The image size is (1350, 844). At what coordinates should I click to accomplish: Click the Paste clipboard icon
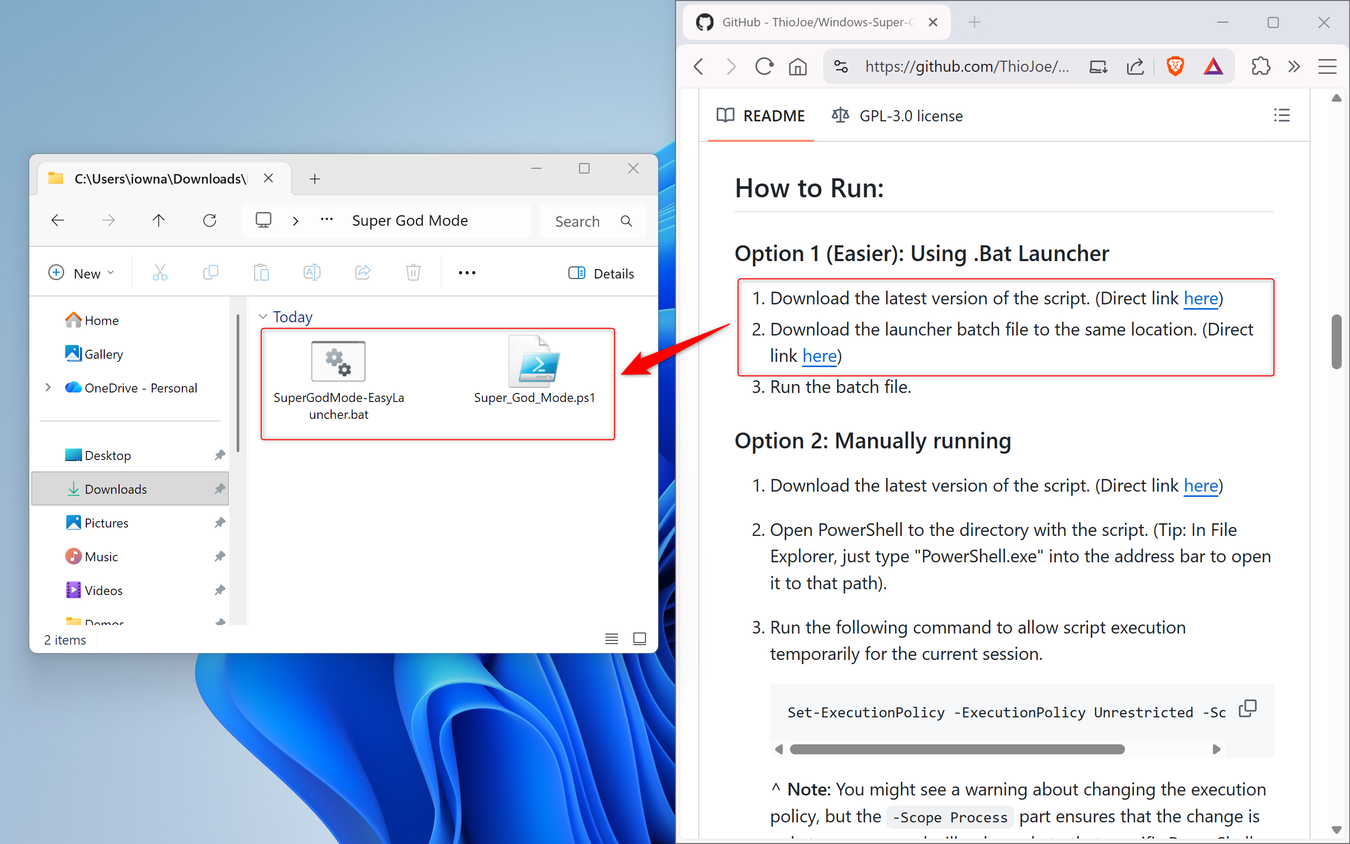coord(261,273)
